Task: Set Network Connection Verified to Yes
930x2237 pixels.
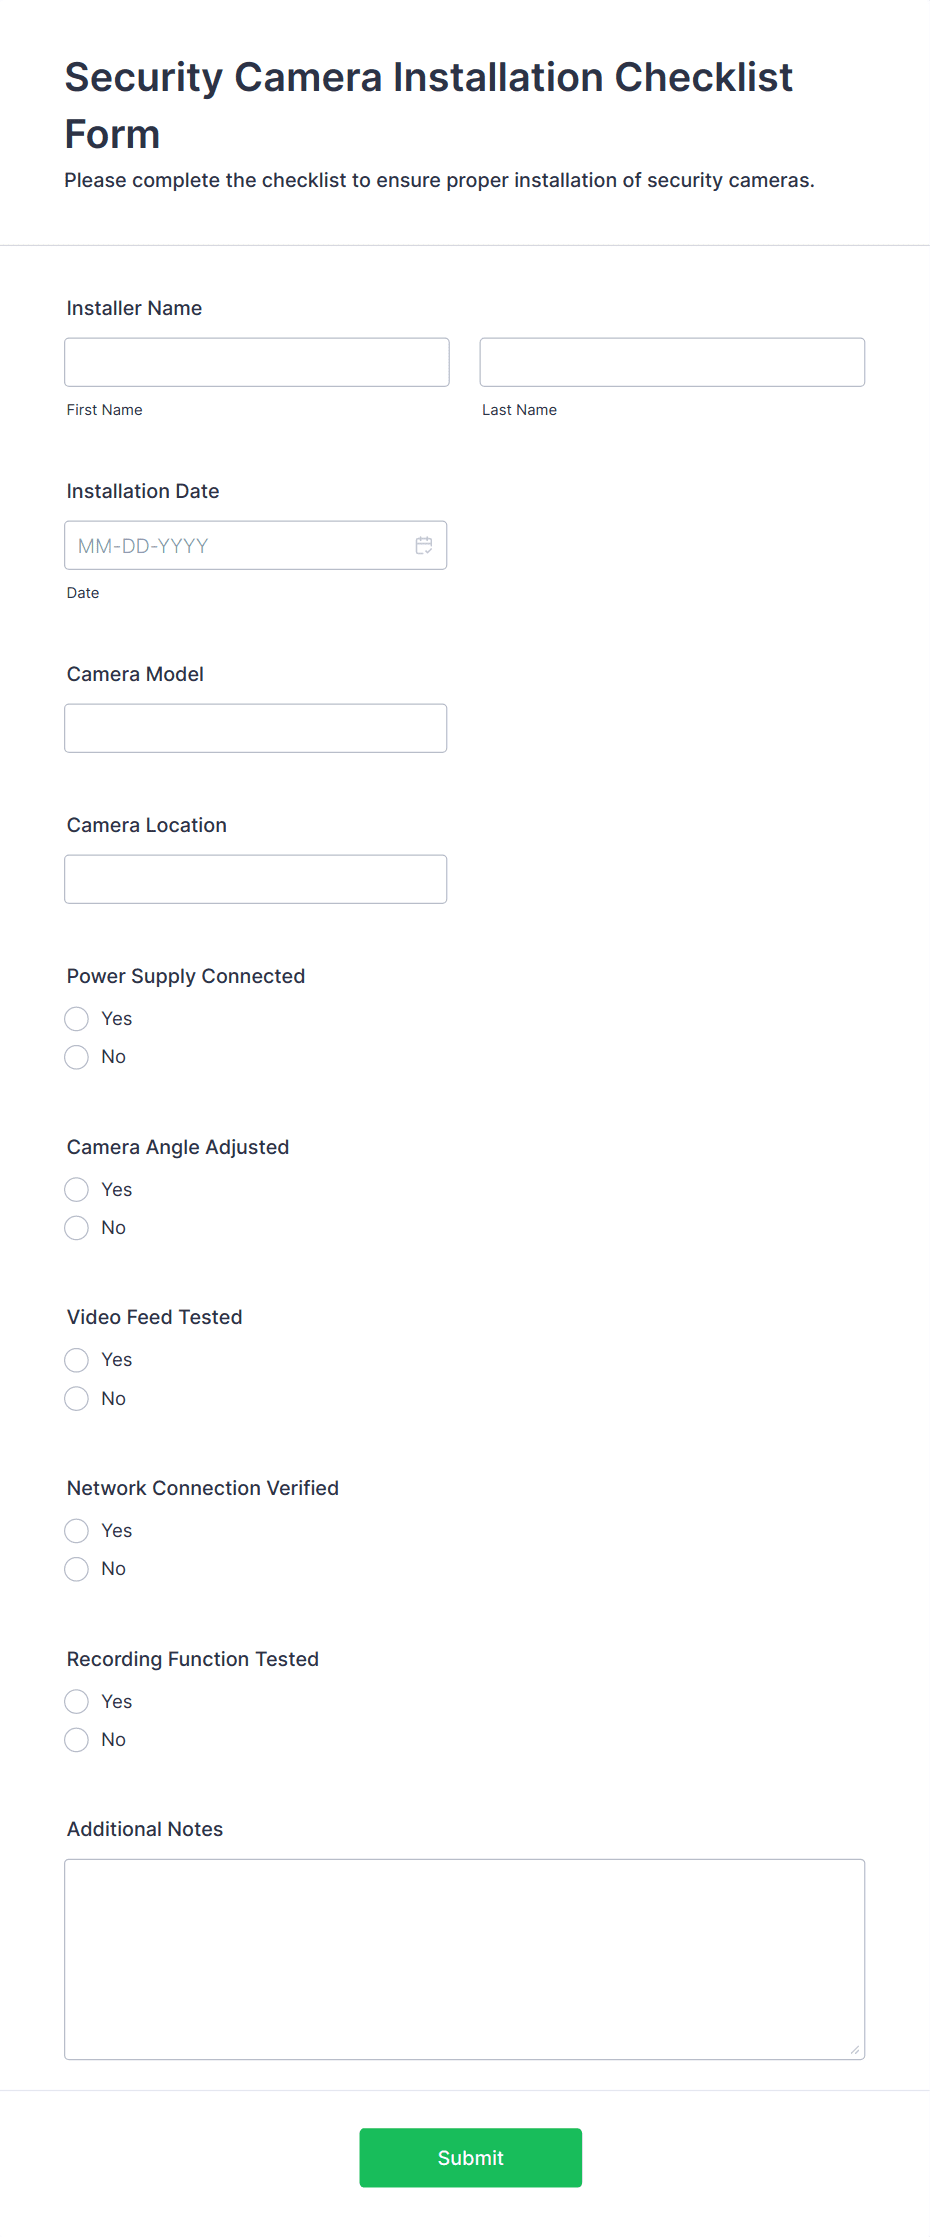Action: tap(76, 1531)
